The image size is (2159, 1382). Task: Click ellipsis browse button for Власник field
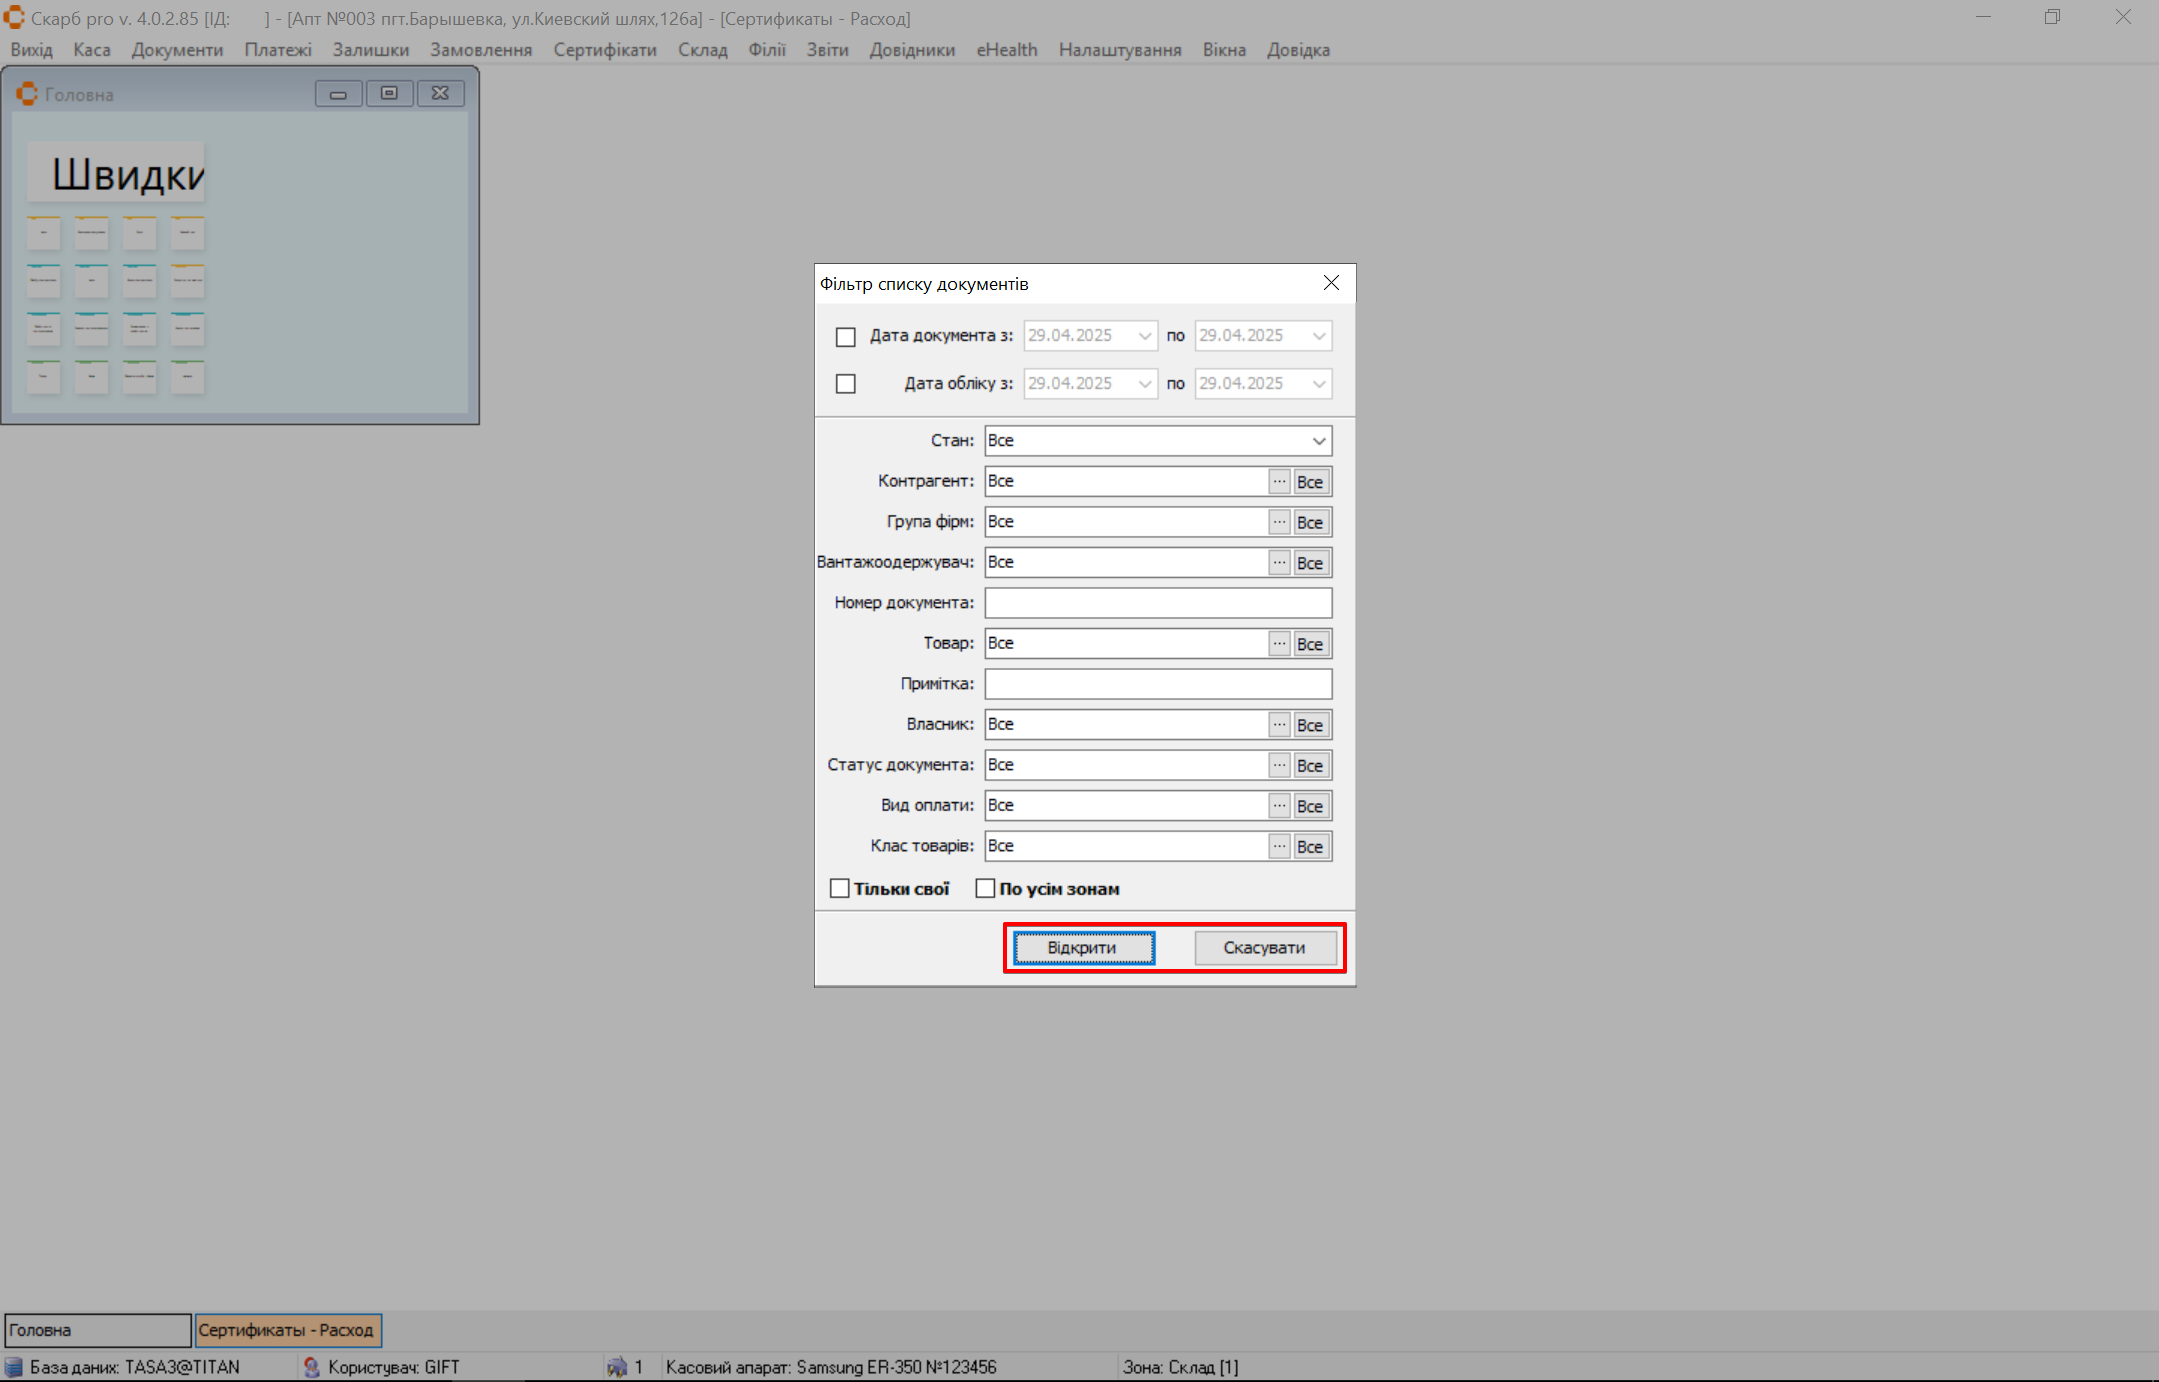(x=1279, y=725)
